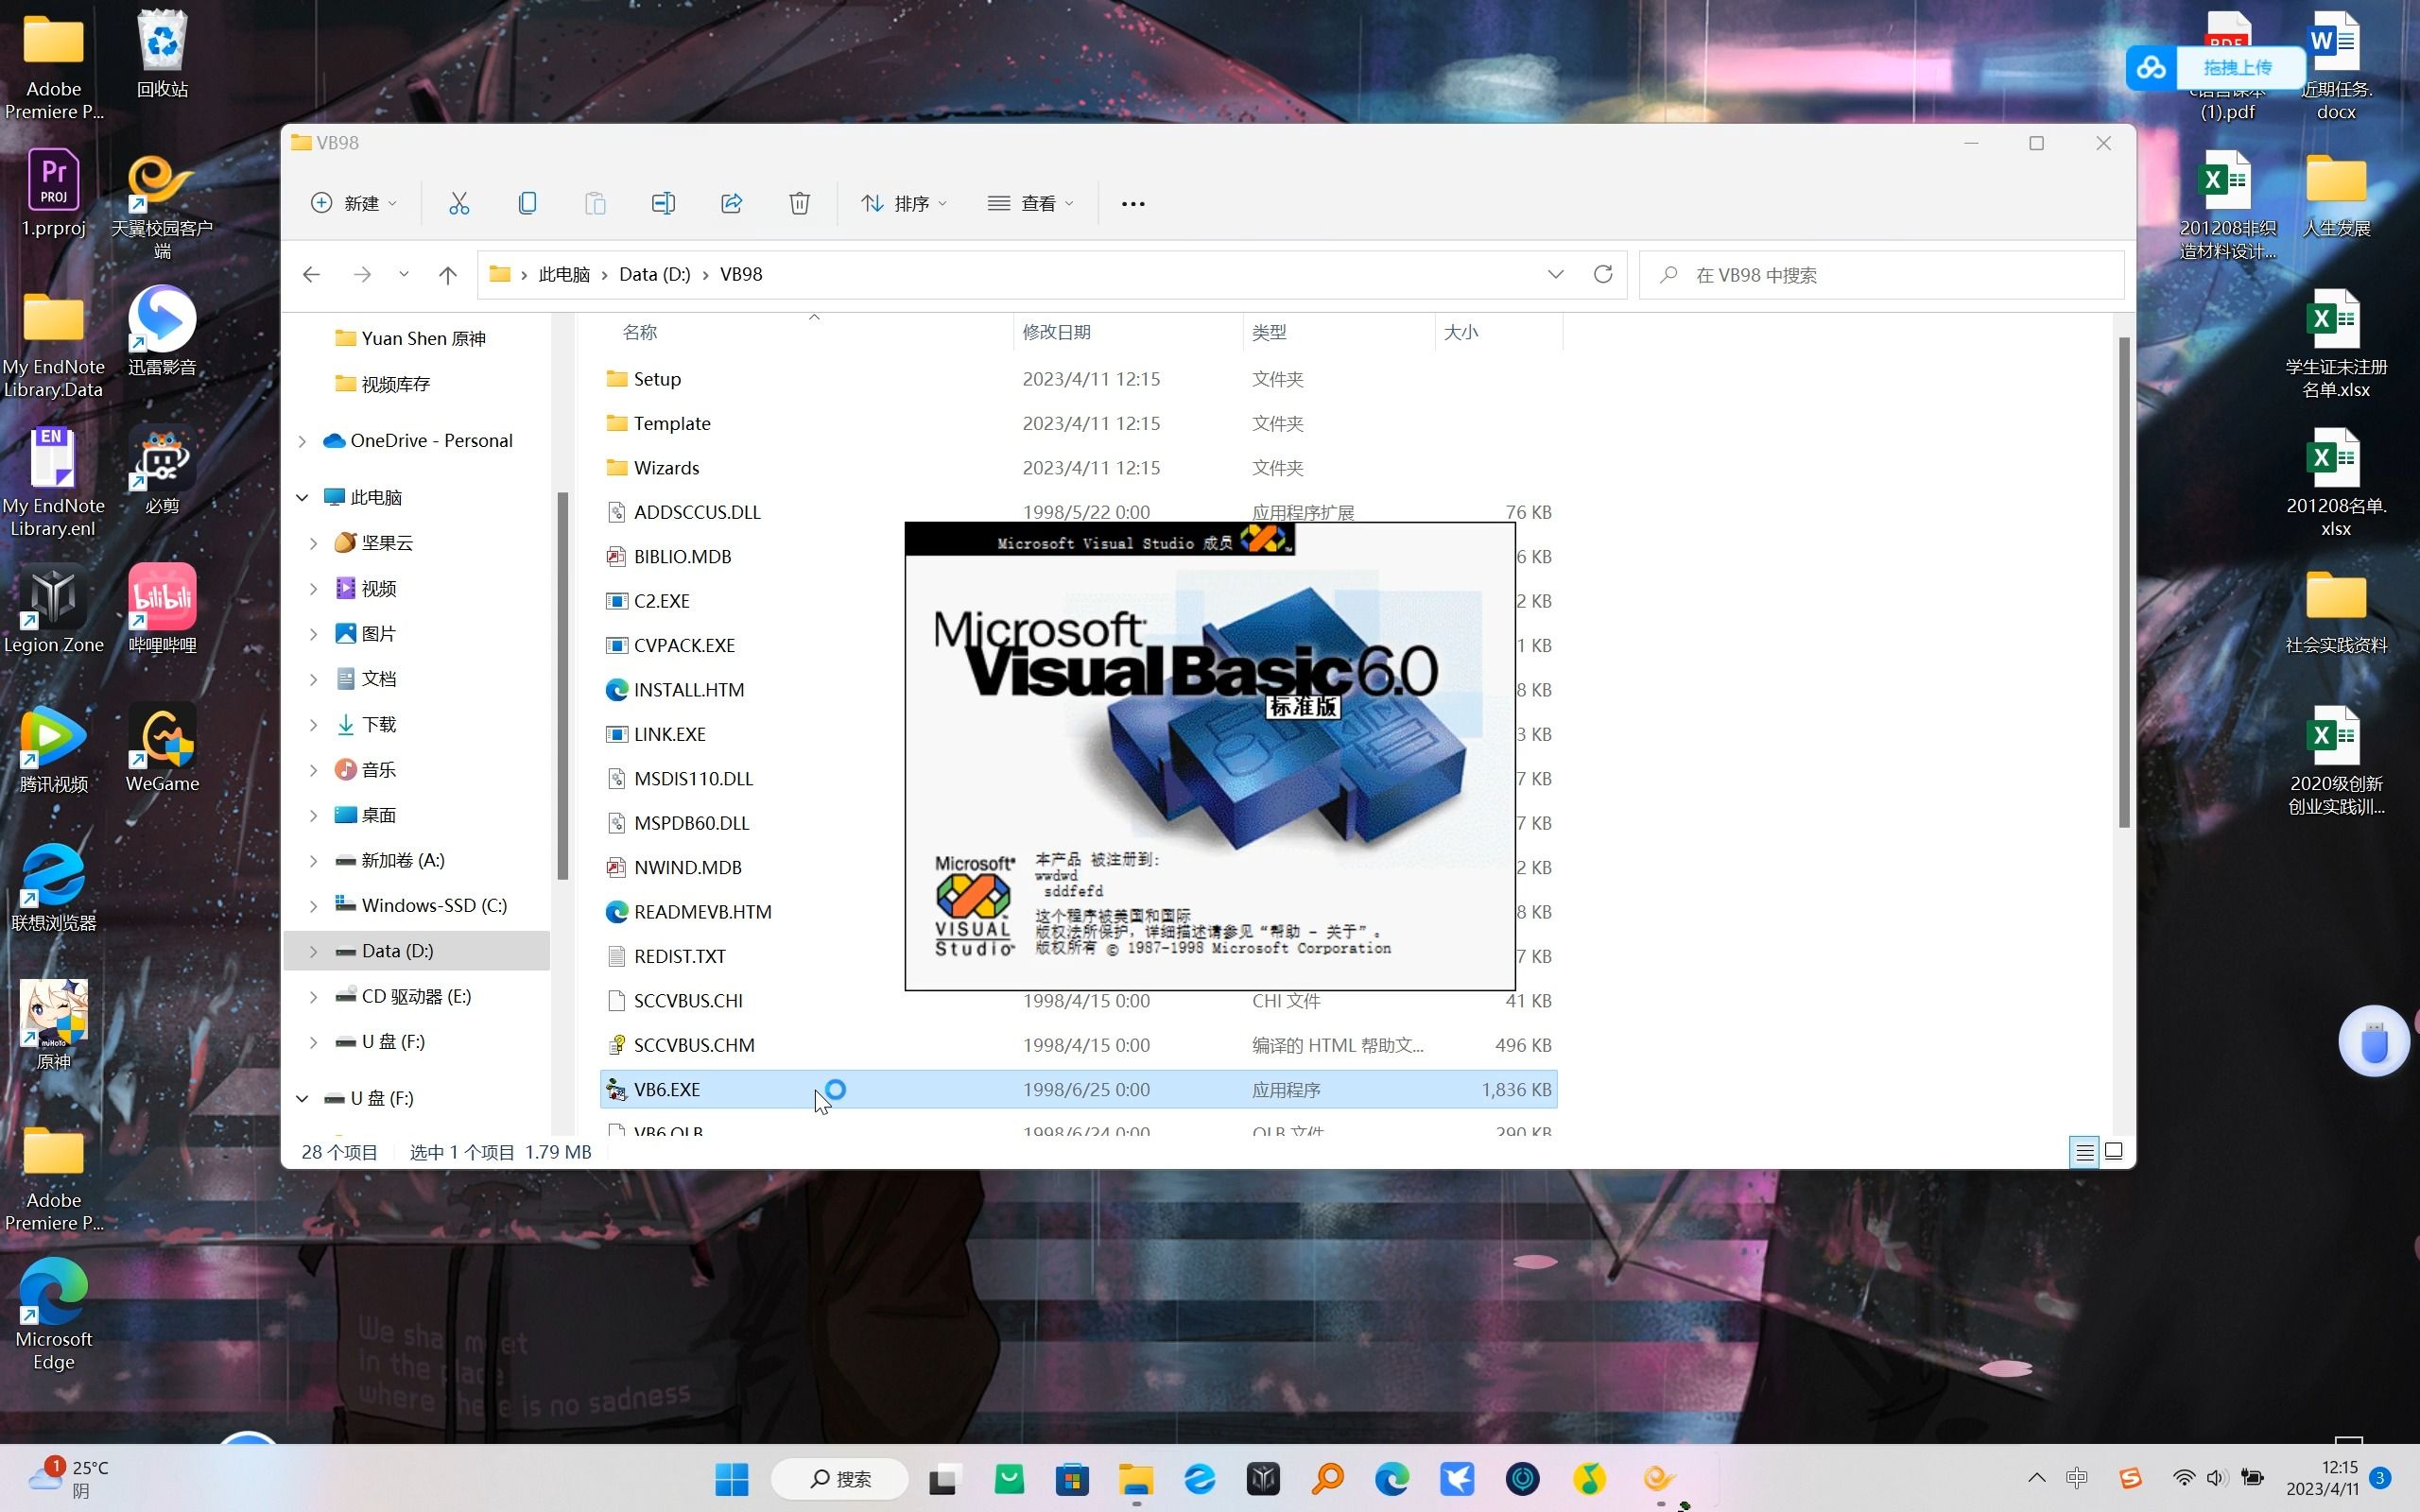The height and width of the screenshot is (1512, 2420).
Task: Open the 排序 sort dropdown
Action: coord(904,203)
